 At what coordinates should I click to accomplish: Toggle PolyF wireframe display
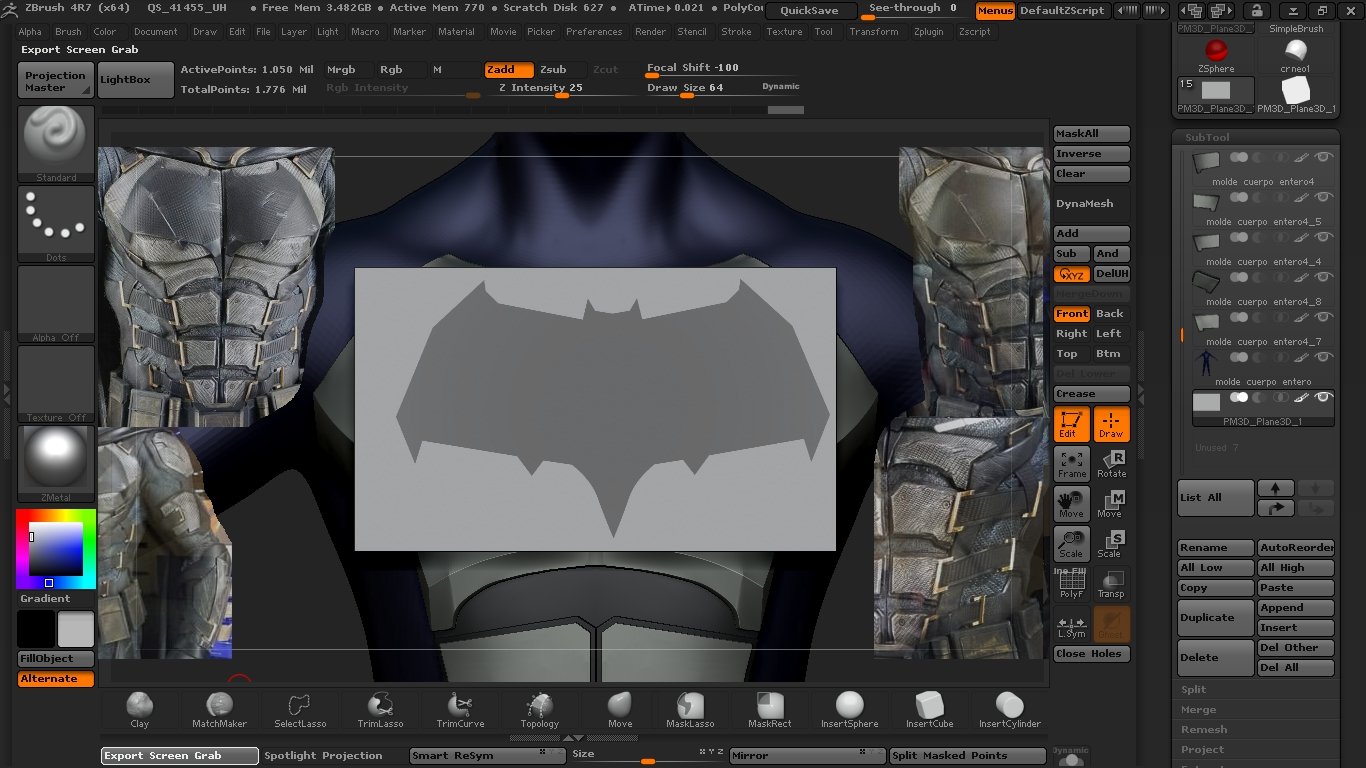[x=1072, y=584]
